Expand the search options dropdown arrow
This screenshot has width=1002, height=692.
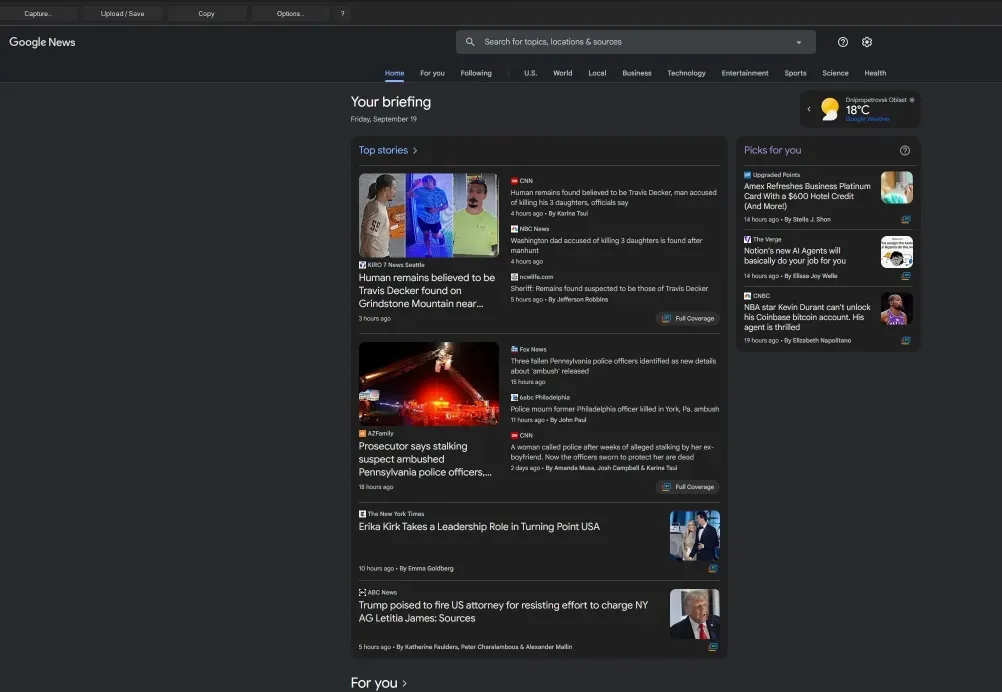(x=798, y=42)
